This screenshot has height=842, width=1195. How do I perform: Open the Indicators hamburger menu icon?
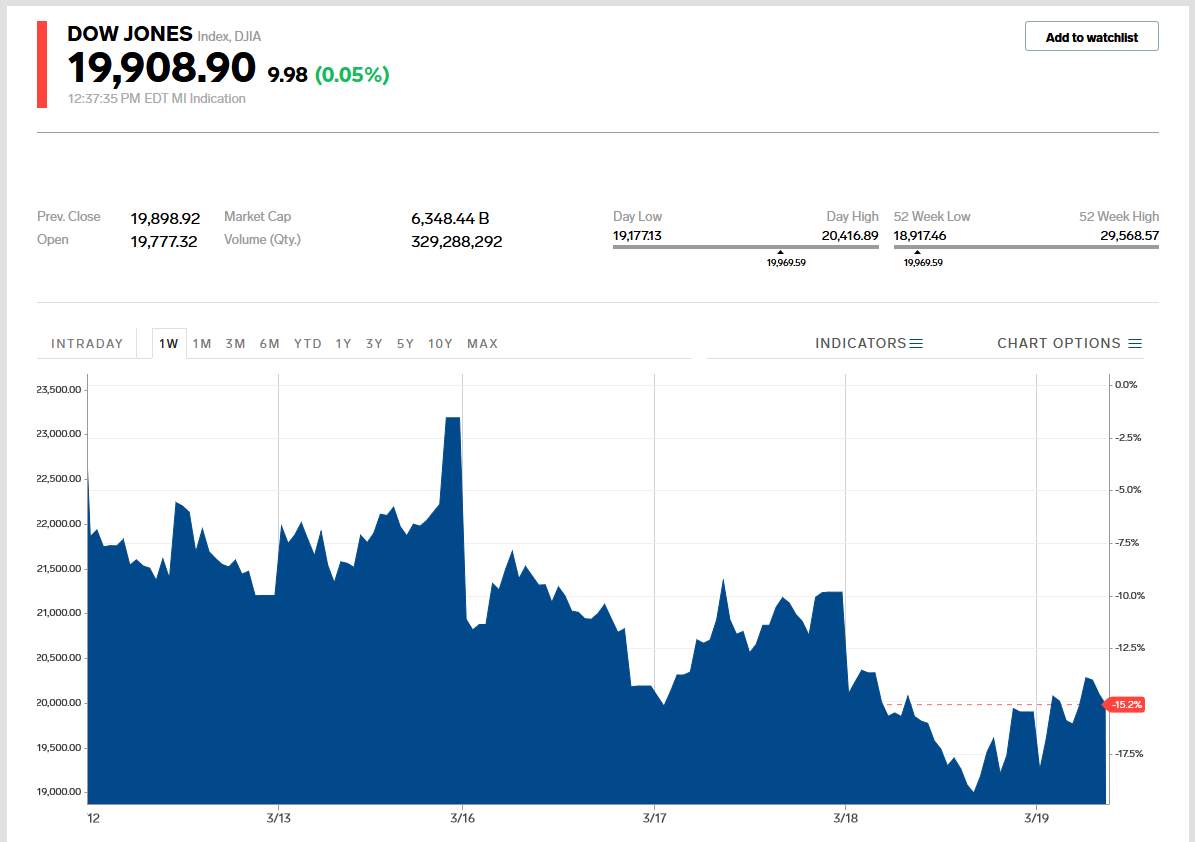click(916, 344)
